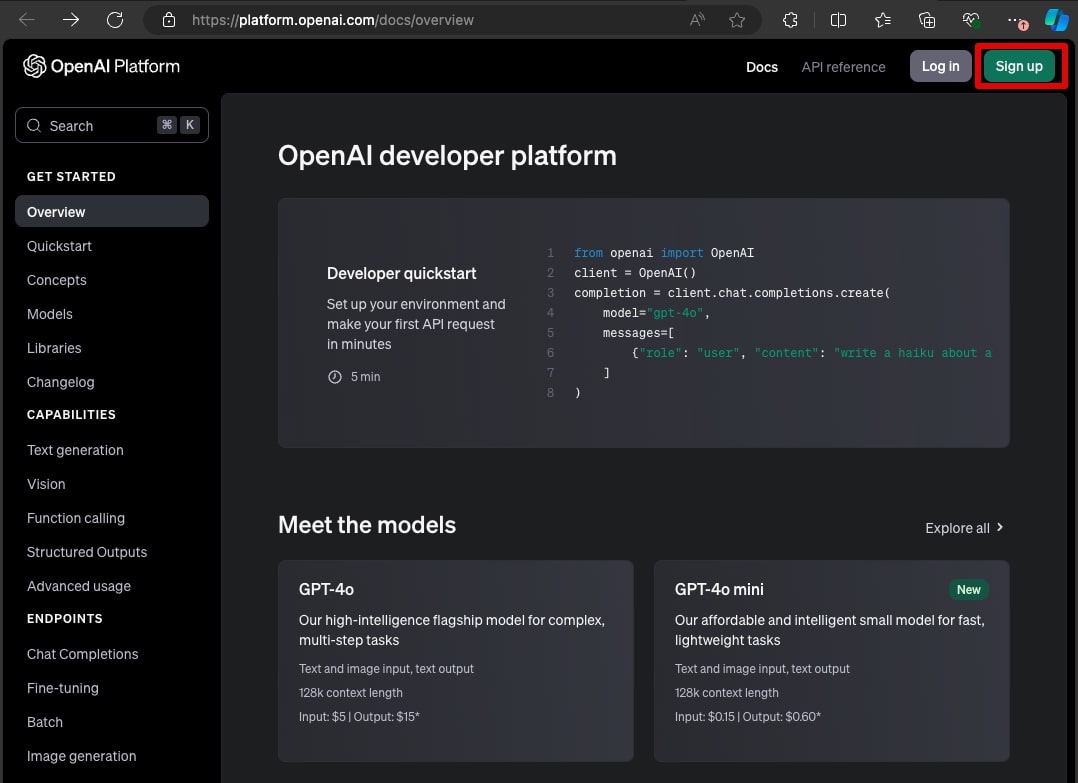Click the green Sign up button
Screen dimensions: 1078x783
[1019, 66]
